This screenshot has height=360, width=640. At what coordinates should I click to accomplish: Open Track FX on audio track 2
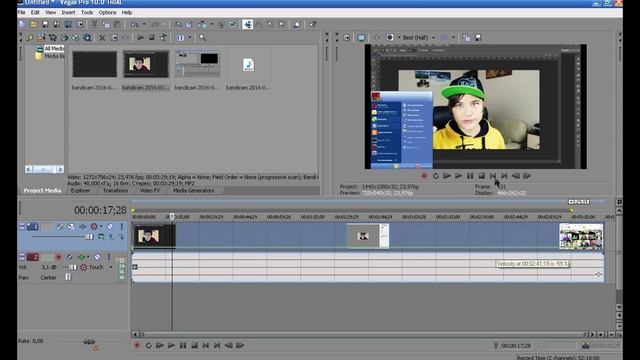pos(82,257)
